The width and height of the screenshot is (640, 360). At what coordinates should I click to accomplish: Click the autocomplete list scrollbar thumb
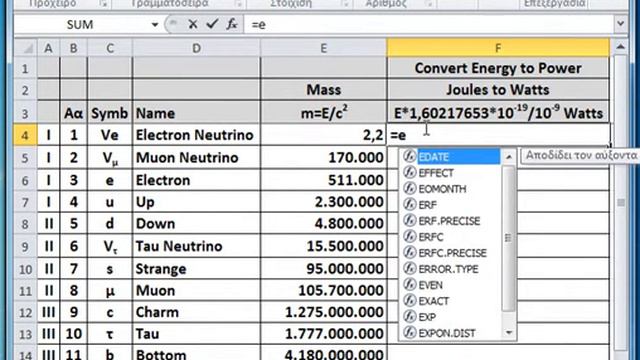pos(509,238)
